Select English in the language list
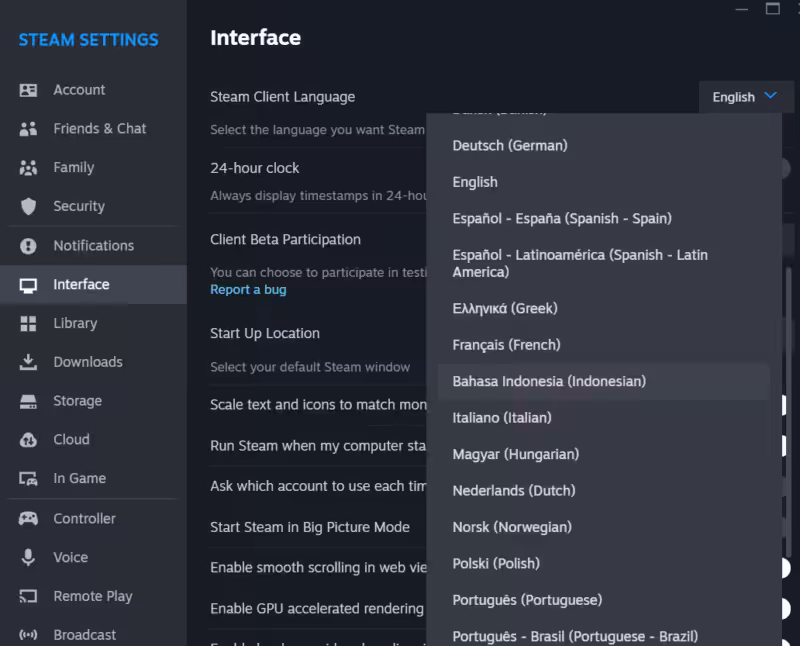The width and height of the screenshot is (800, 646). [x=604, y=182]
